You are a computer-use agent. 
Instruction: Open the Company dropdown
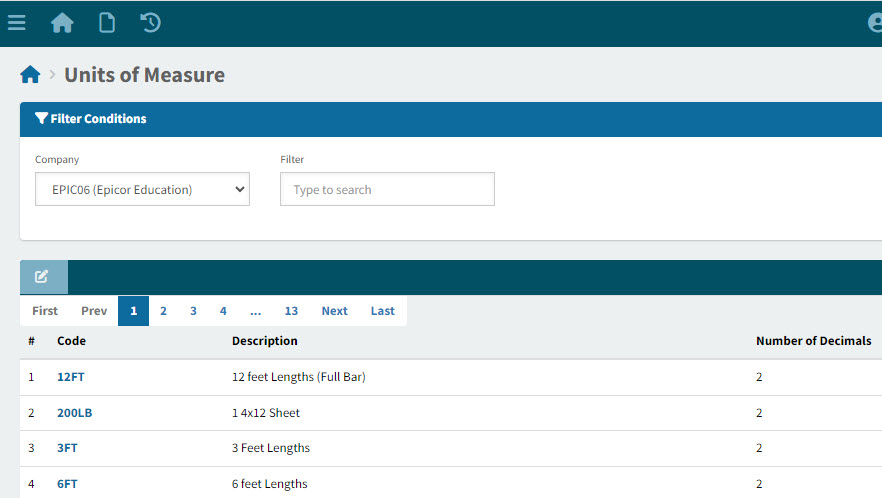click(x=142, y=189)
